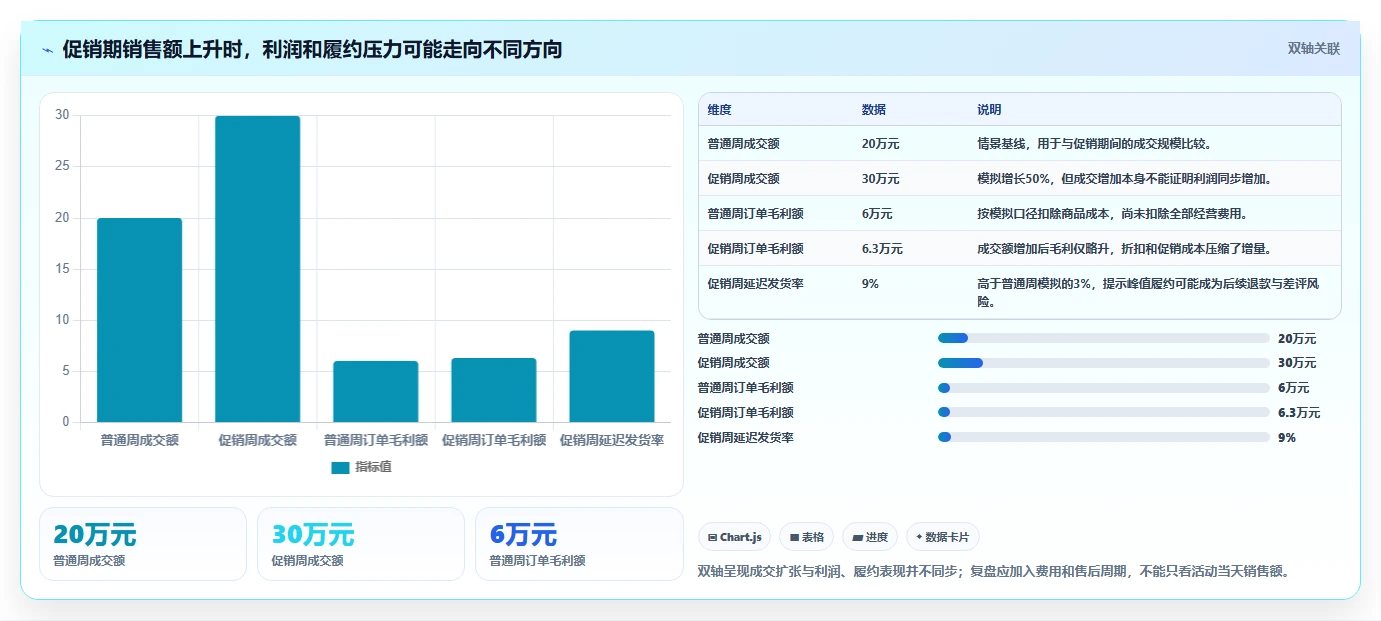Select the 数据卡片 chip
The width and height of the screenshot is (1381, 621).
click(x=943, y=537)
